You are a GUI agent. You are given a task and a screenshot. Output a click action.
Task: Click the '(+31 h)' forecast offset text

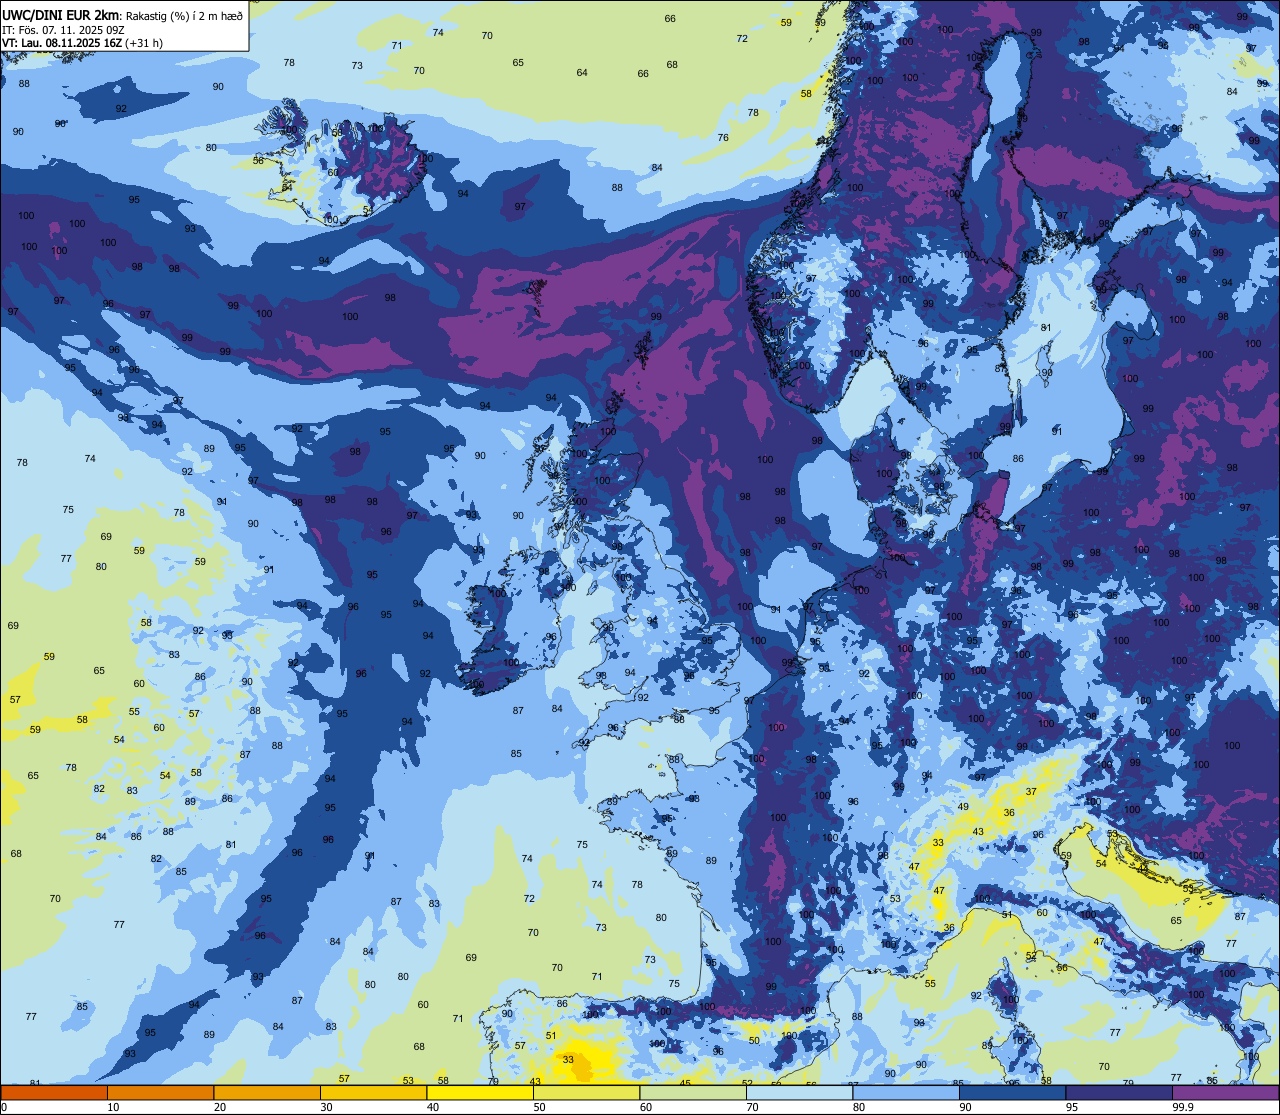click(145, 43)
